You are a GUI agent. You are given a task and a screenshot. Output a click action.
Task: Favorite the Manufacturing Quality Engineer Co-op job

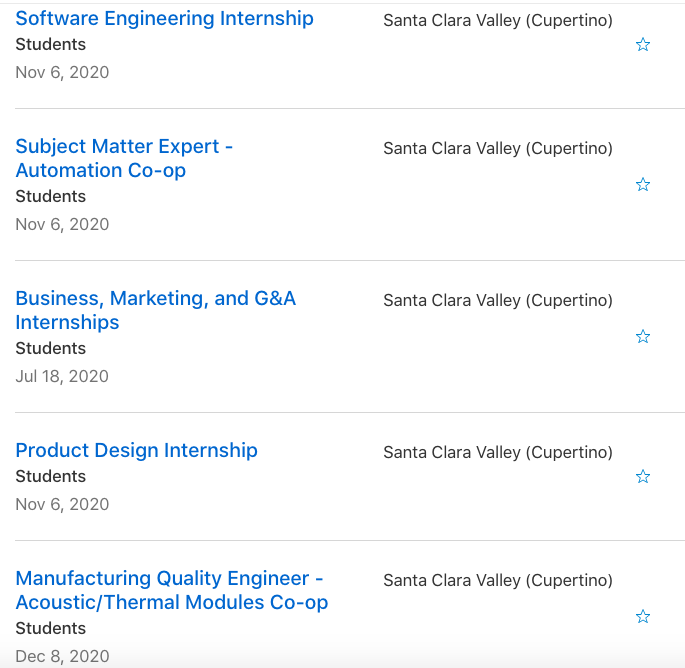(643, 617)
